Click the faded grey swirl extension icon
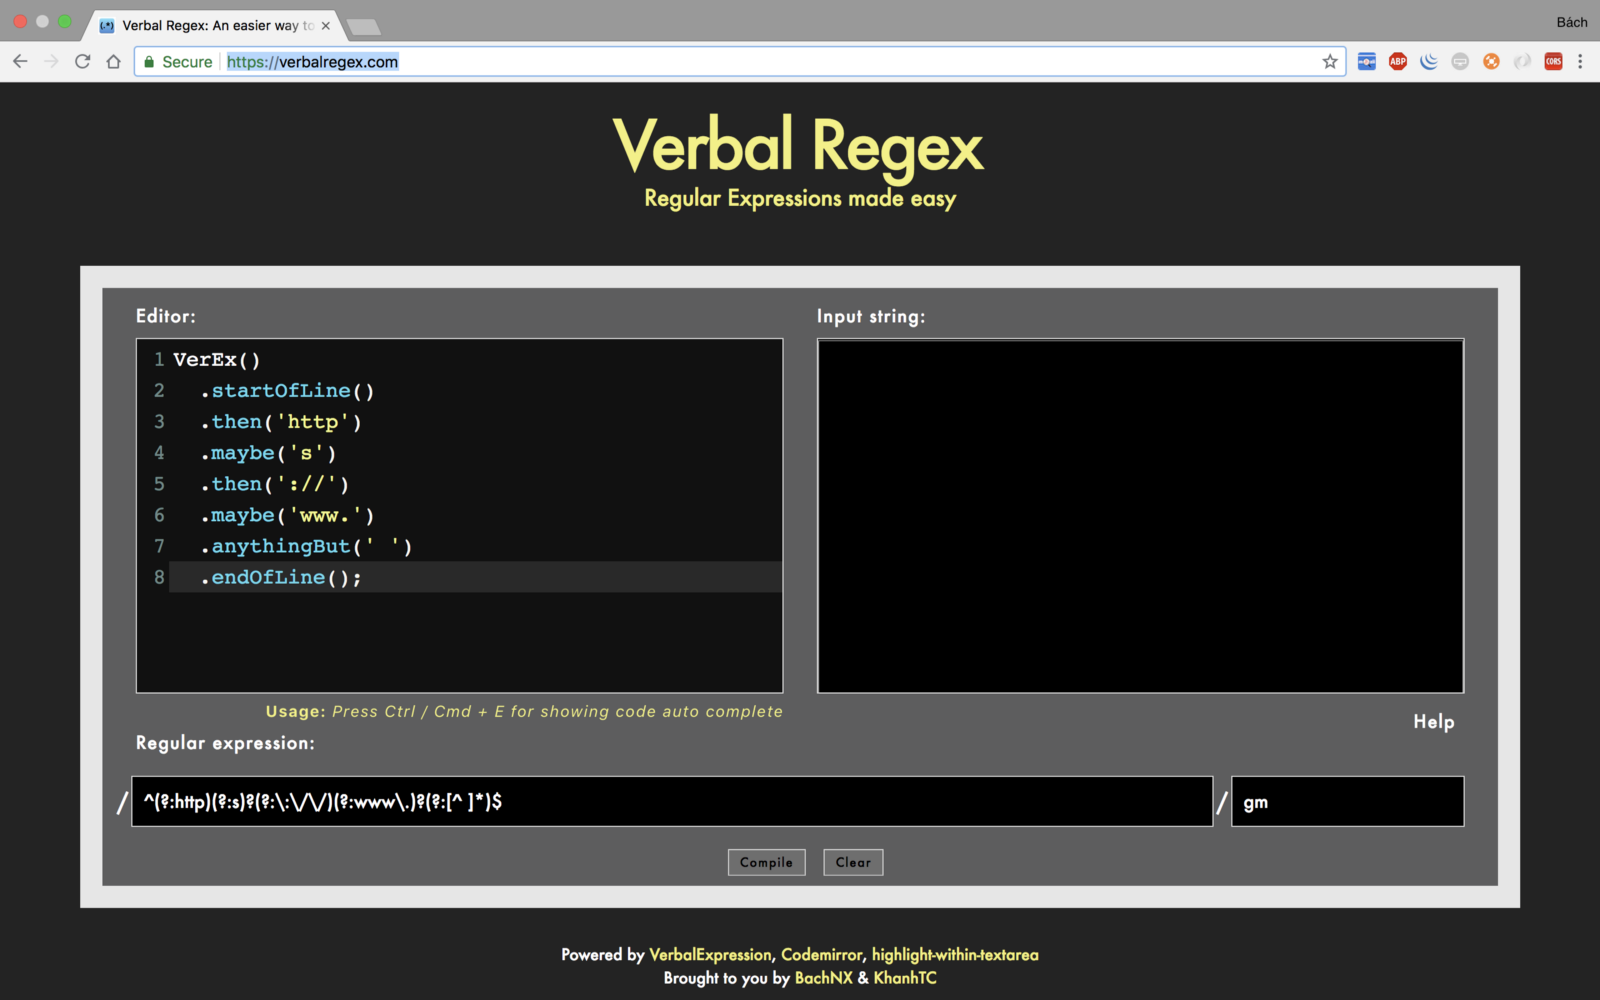Image resolution: width=1600 pixels, height=1000 pixels. click(1522, 61)
